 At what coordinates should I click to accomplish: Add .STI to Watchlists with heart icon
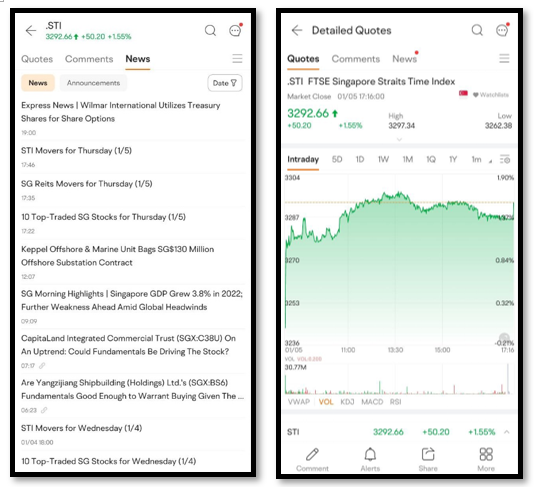[x=491, y=95]
